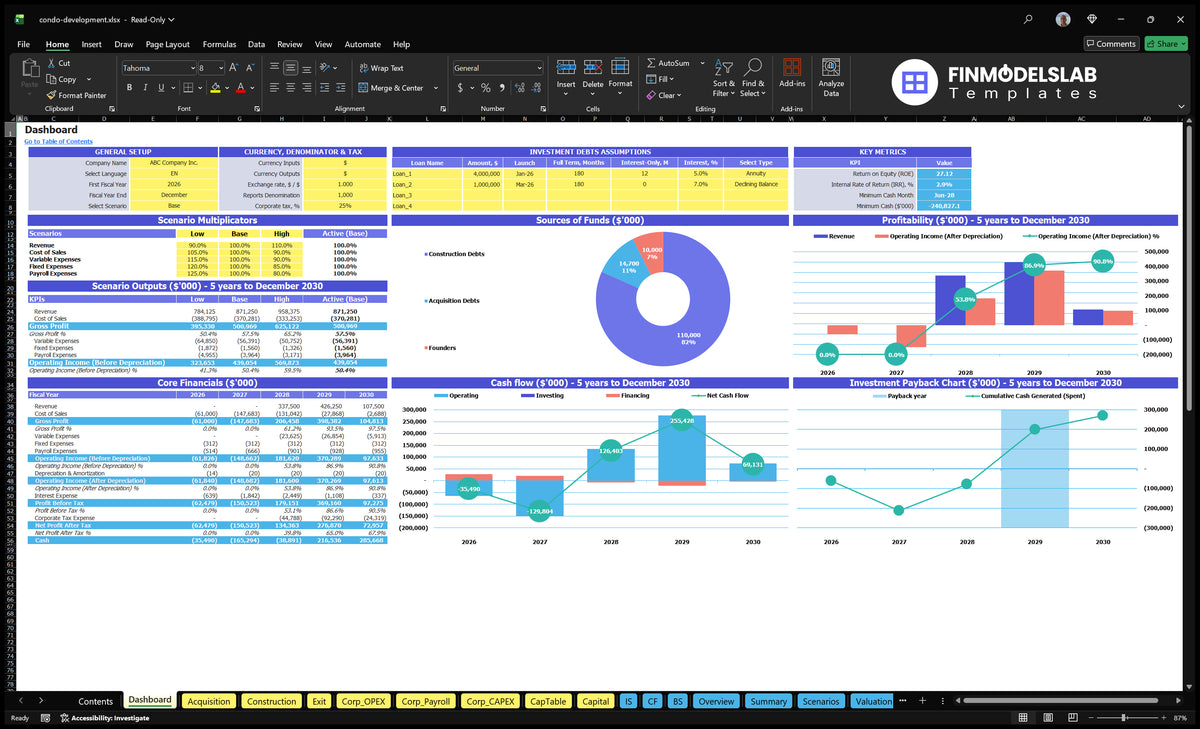Apply Comma Style
Viewport: 1200px width, 729px height.
[x=501, y=88]
